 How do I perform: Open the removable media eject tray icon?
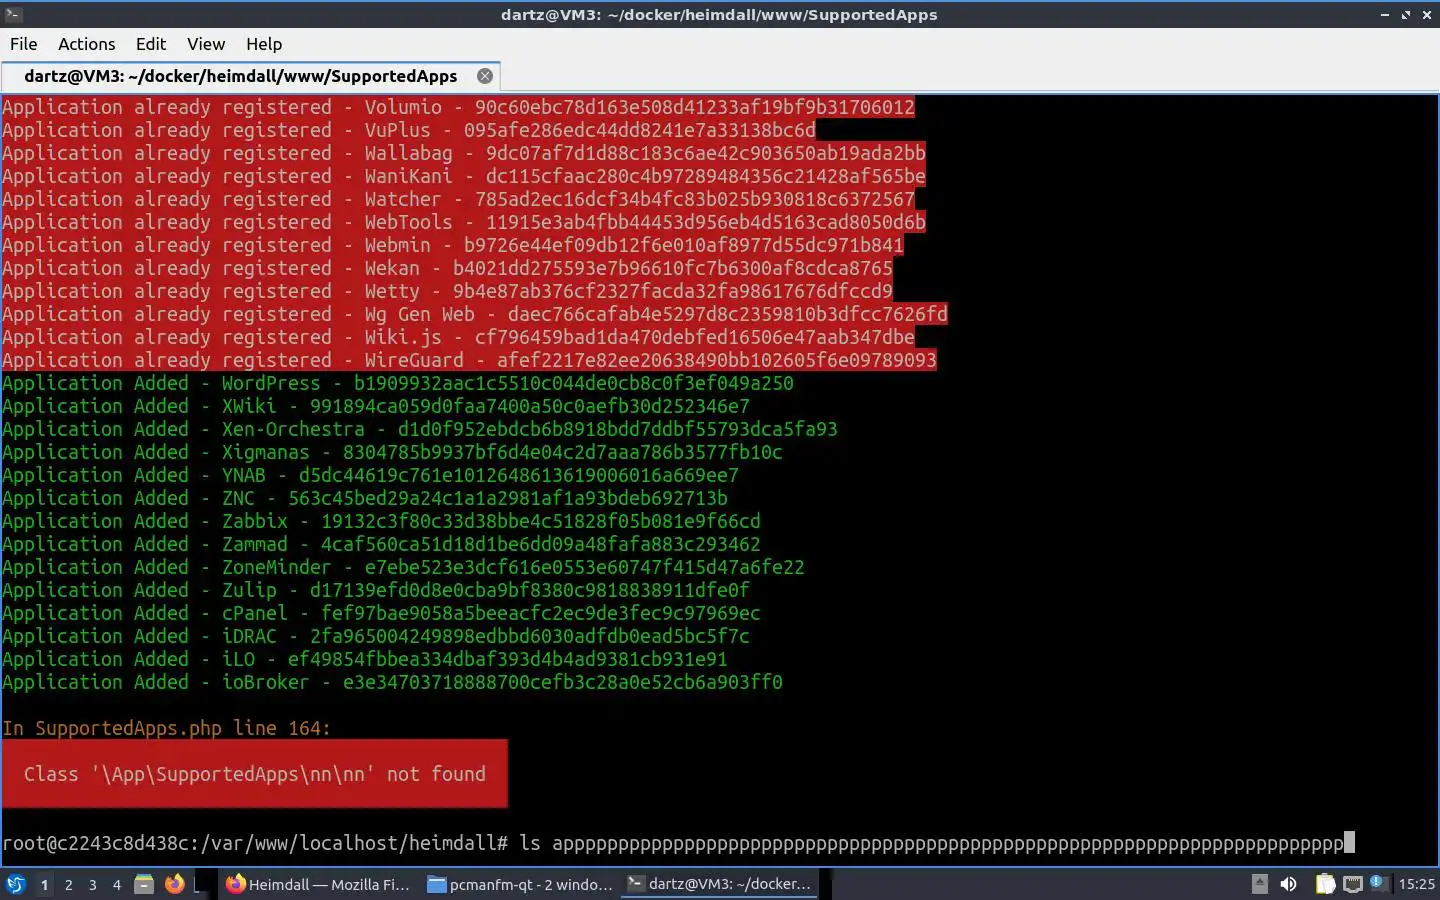coord(1260,884)
